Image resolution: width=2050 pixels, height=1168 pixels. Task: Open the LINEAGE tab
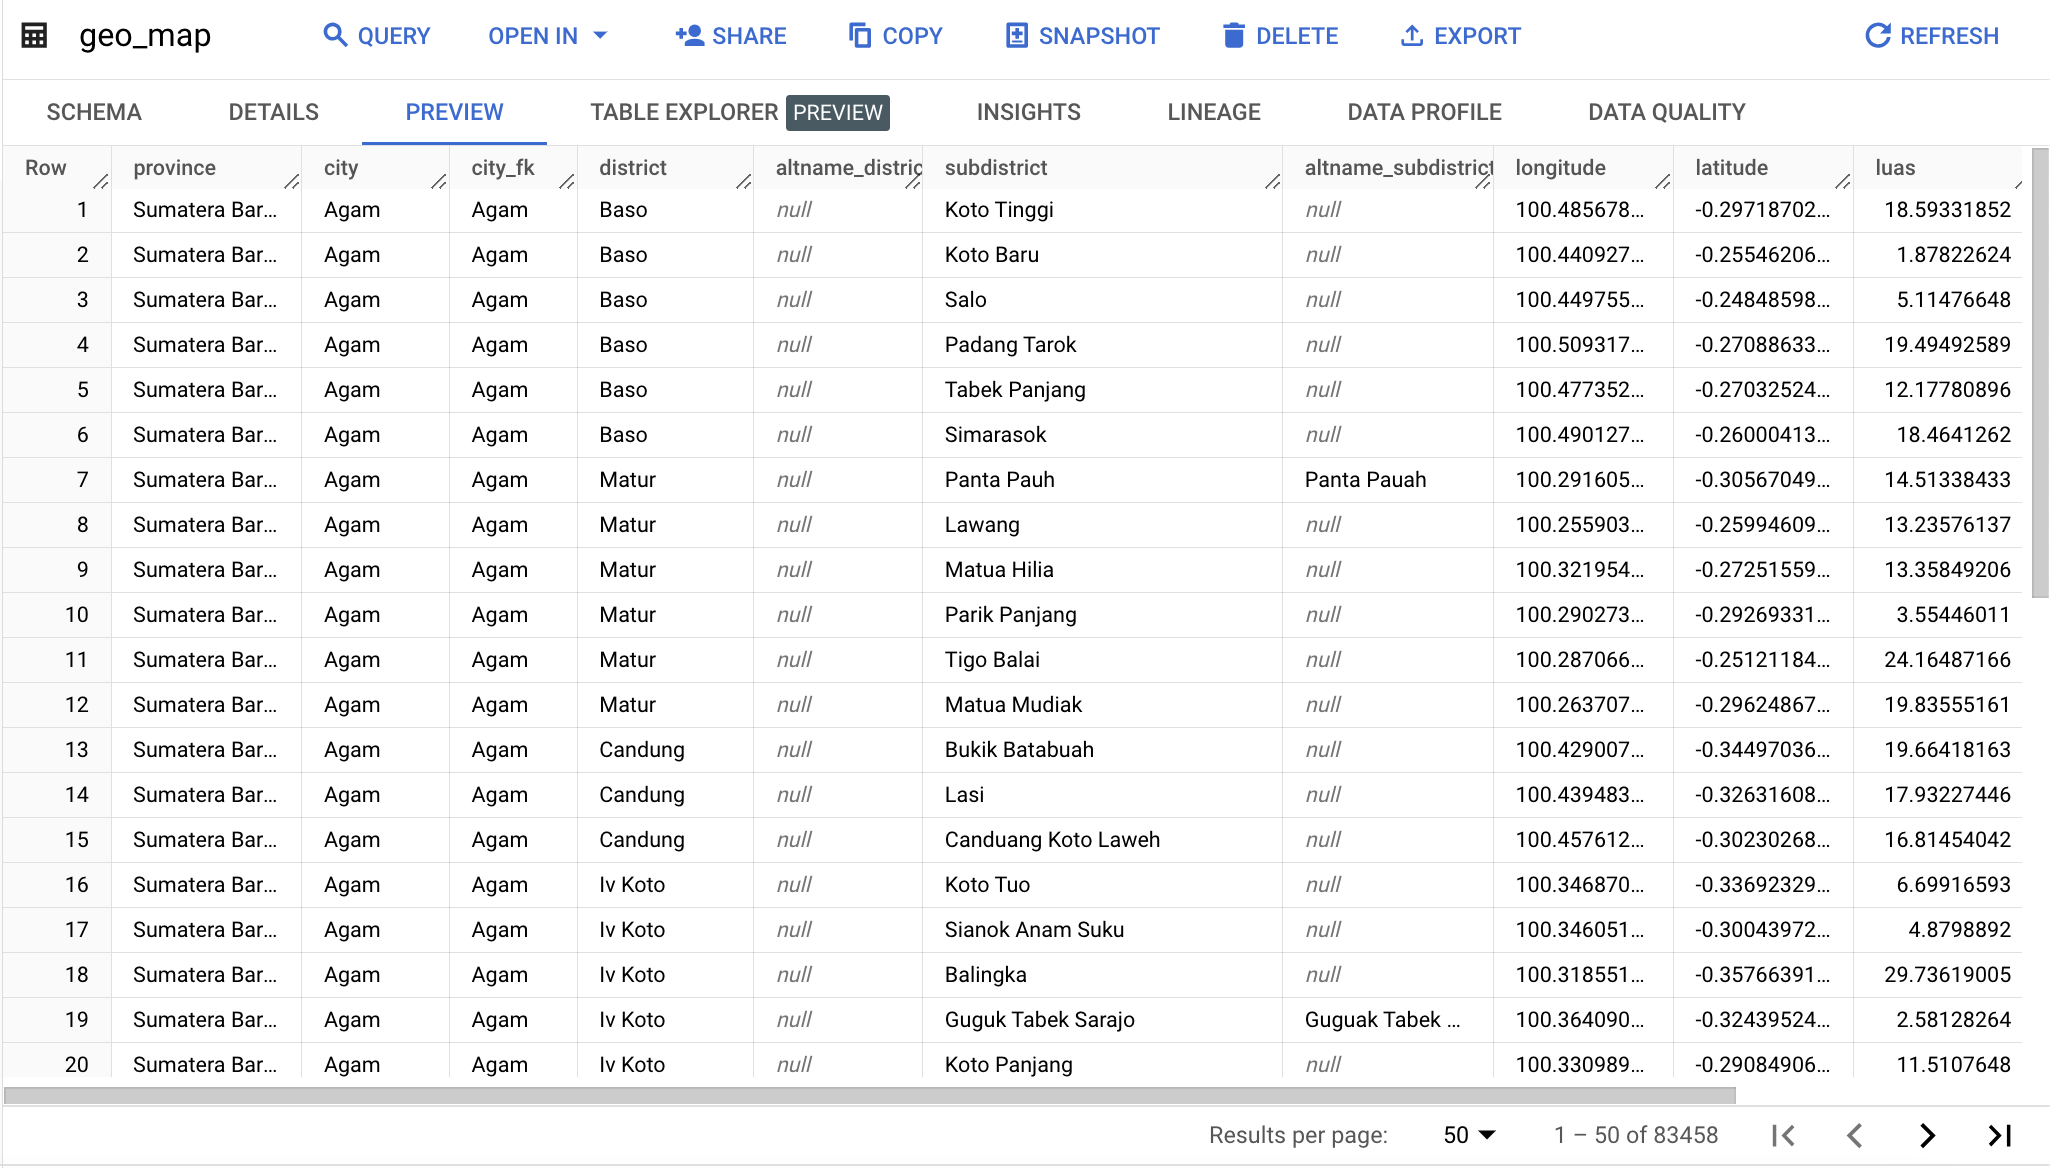click(x=1214, y=112)
